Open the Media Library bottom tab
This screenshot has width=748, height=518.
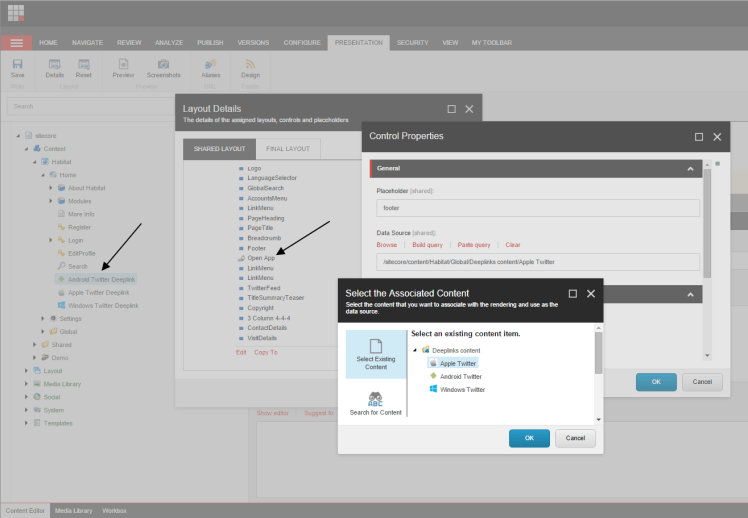point(73,510)
